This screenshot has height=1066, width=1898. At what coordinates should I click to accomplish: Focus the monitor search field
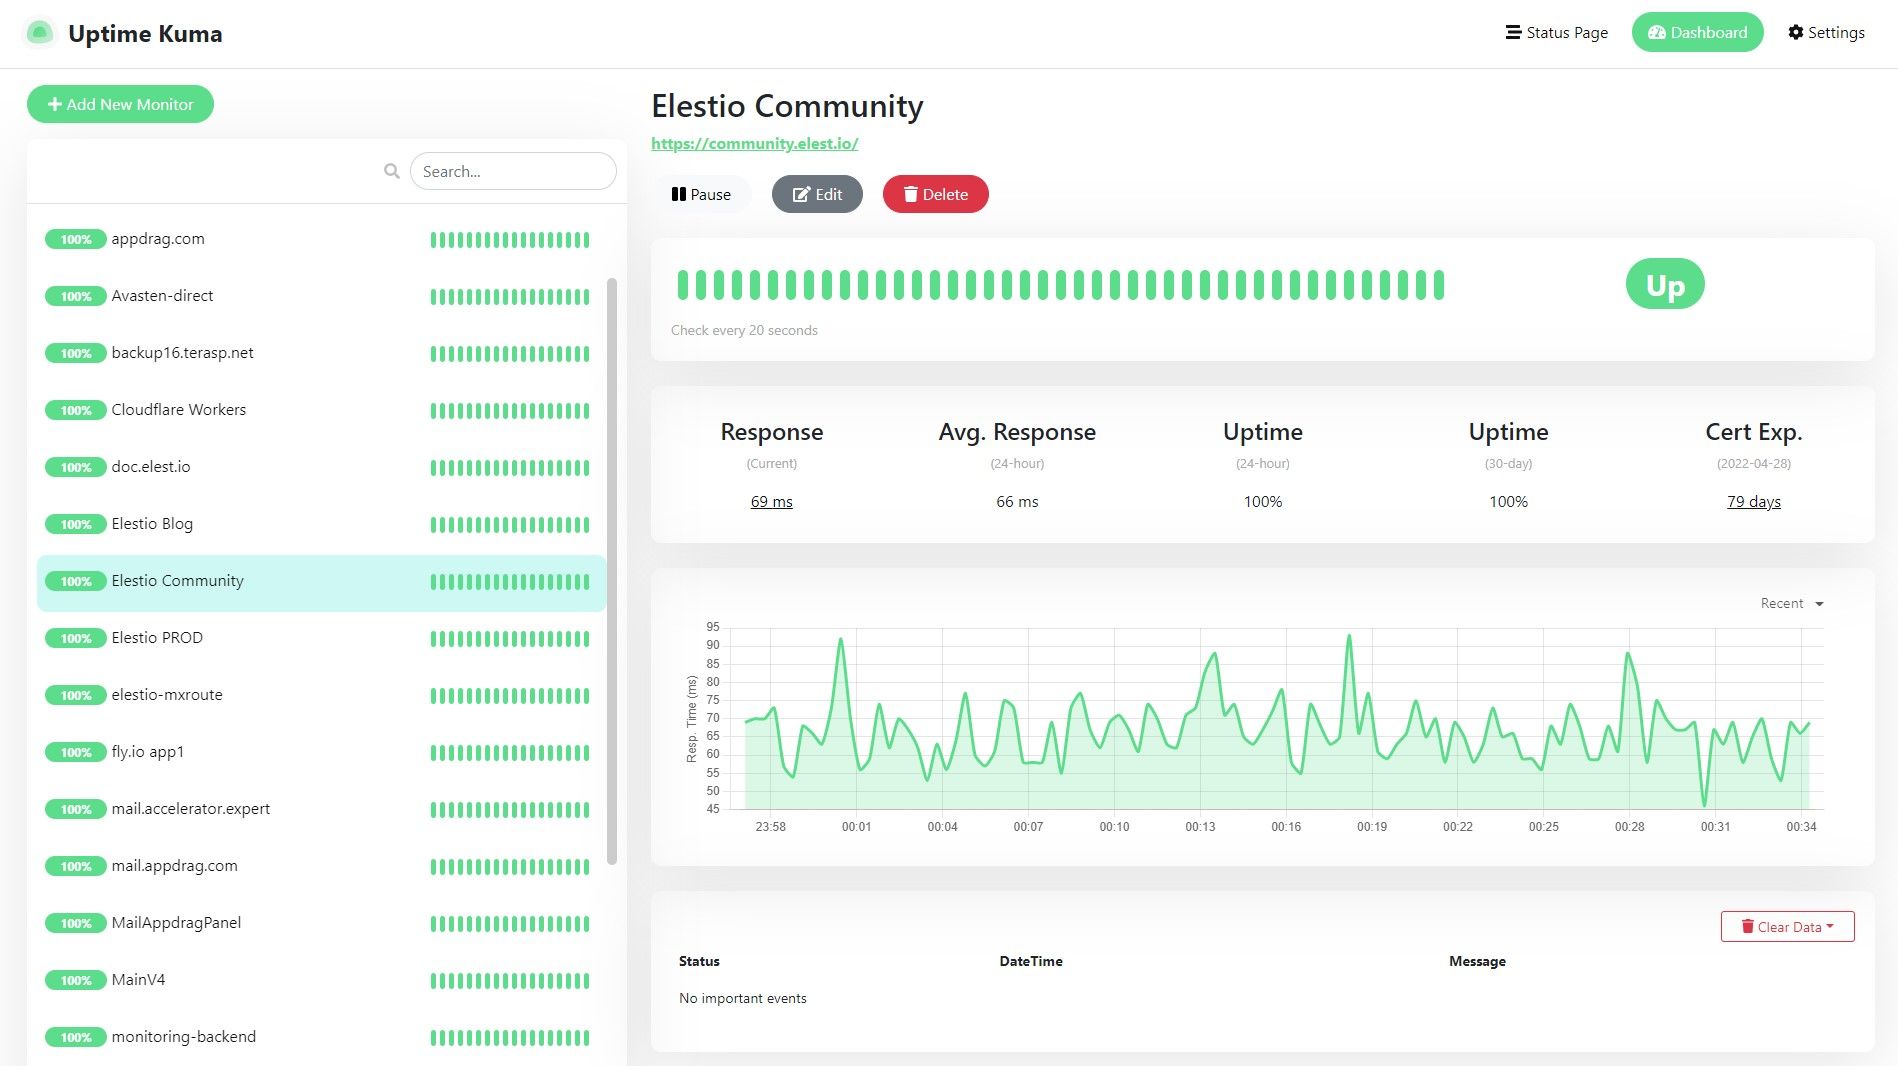513,171
